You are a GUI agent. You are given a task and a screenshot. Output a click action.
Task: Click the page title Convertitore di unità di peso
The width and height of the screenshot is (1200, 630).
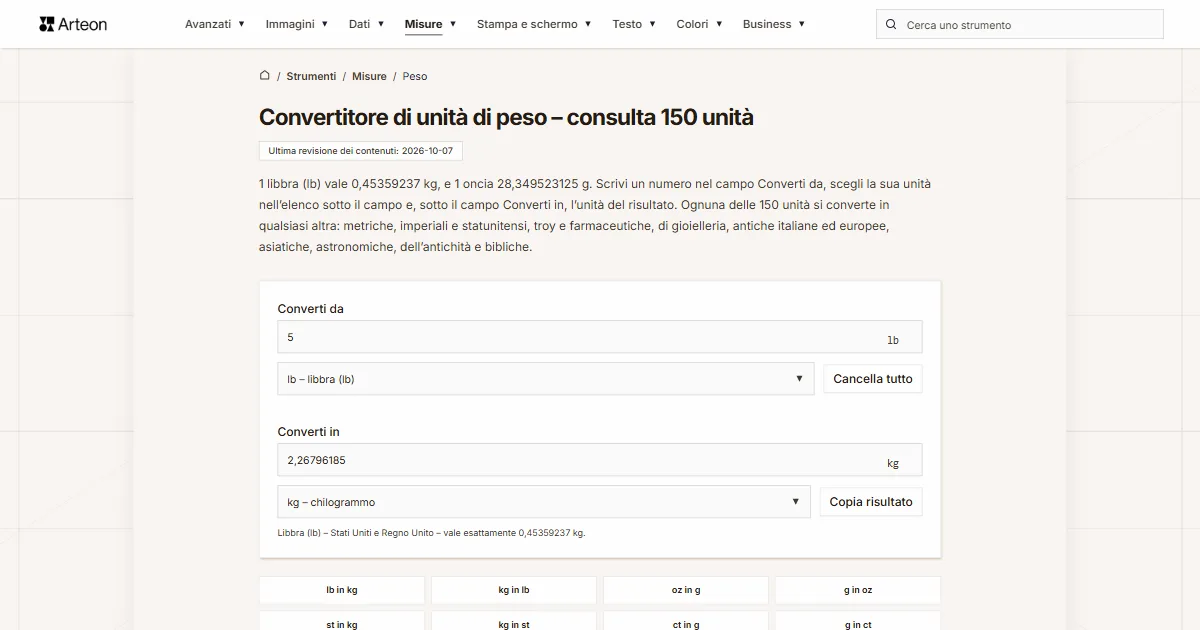point(506,117)
